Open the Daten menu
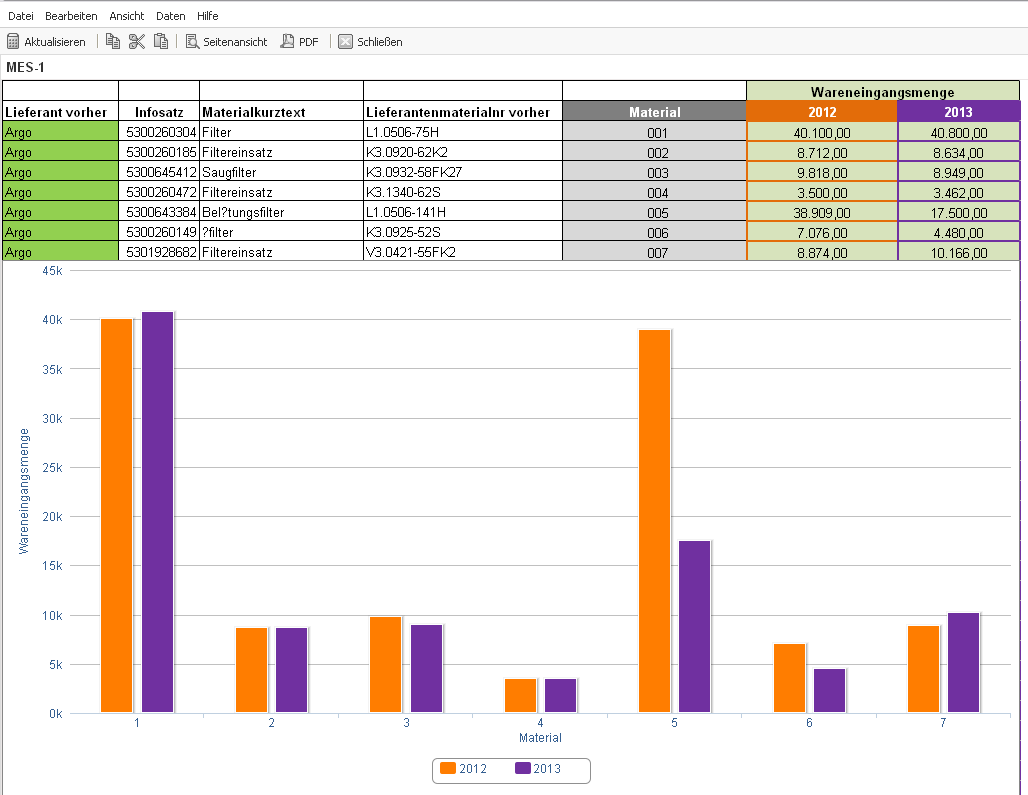Image resolution: width=1028 pixels, height=795 pixels. (170, 16)
